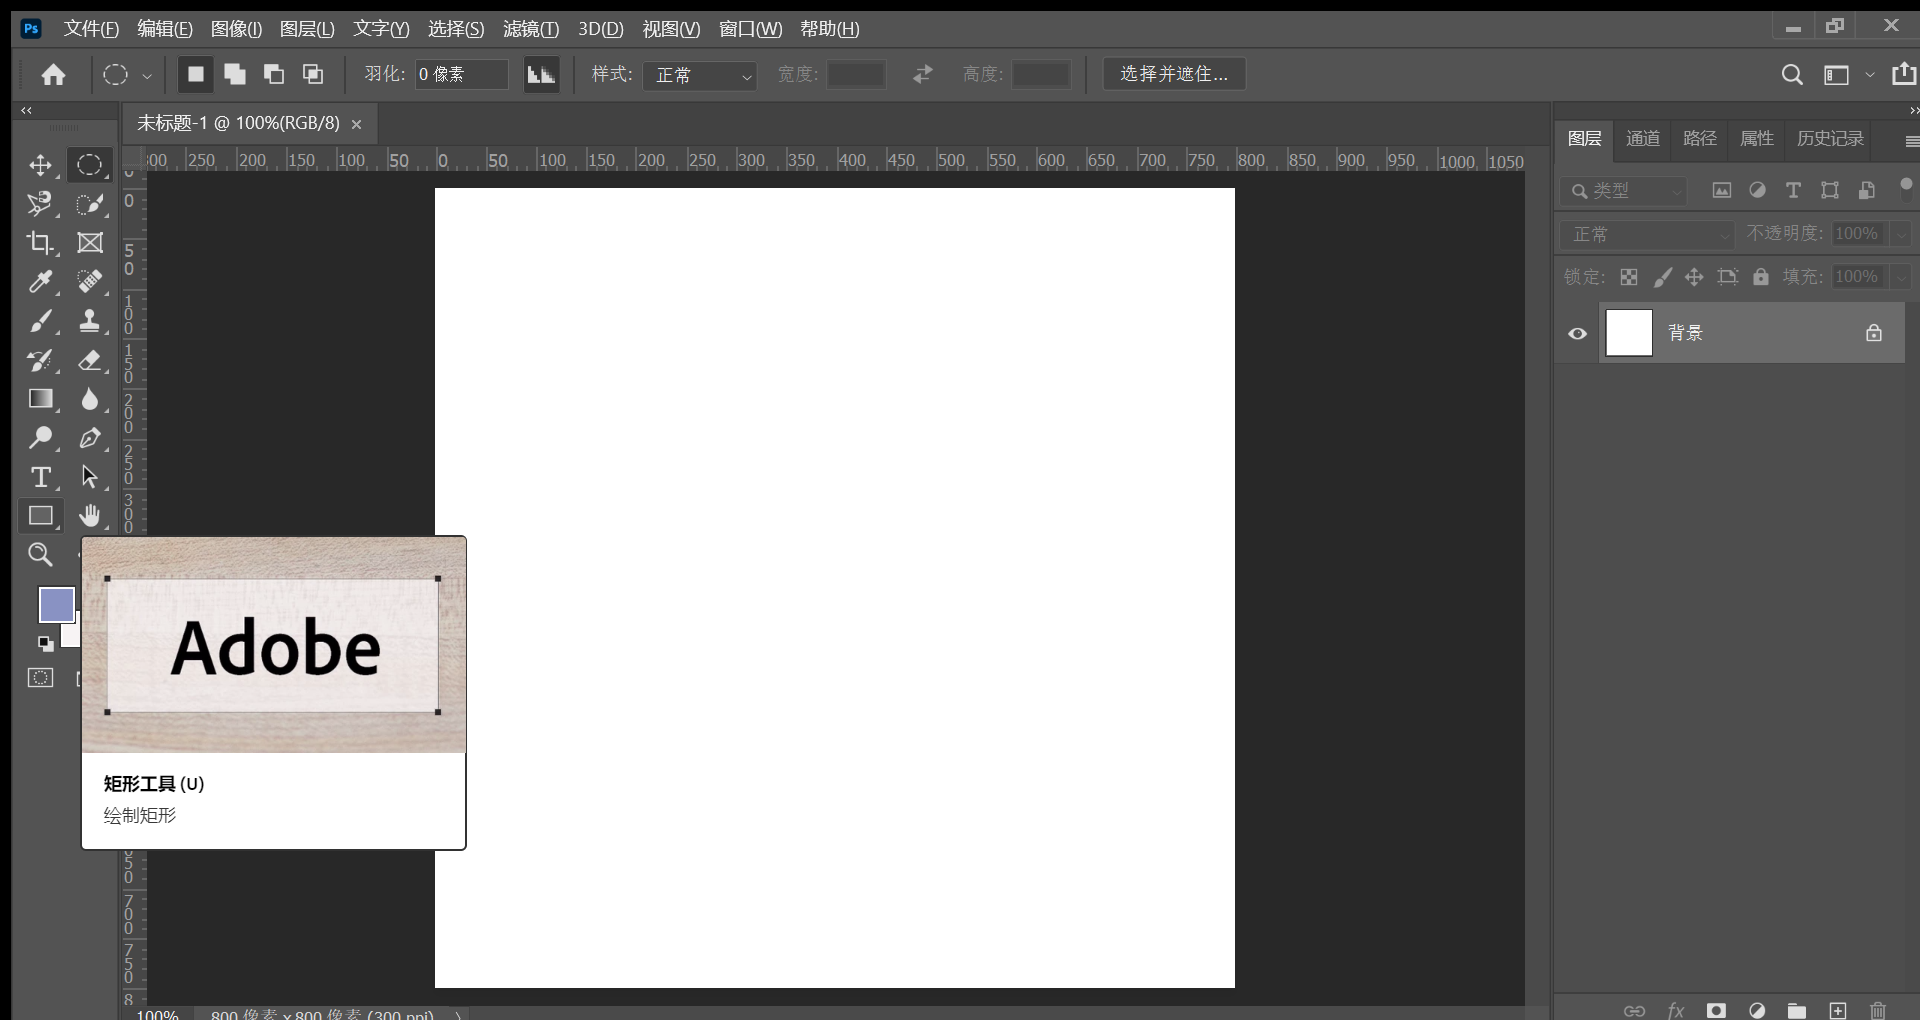The image size is (1920, 1020).
Task: Select the Clone Stamp tool
Action: point(90,321)
